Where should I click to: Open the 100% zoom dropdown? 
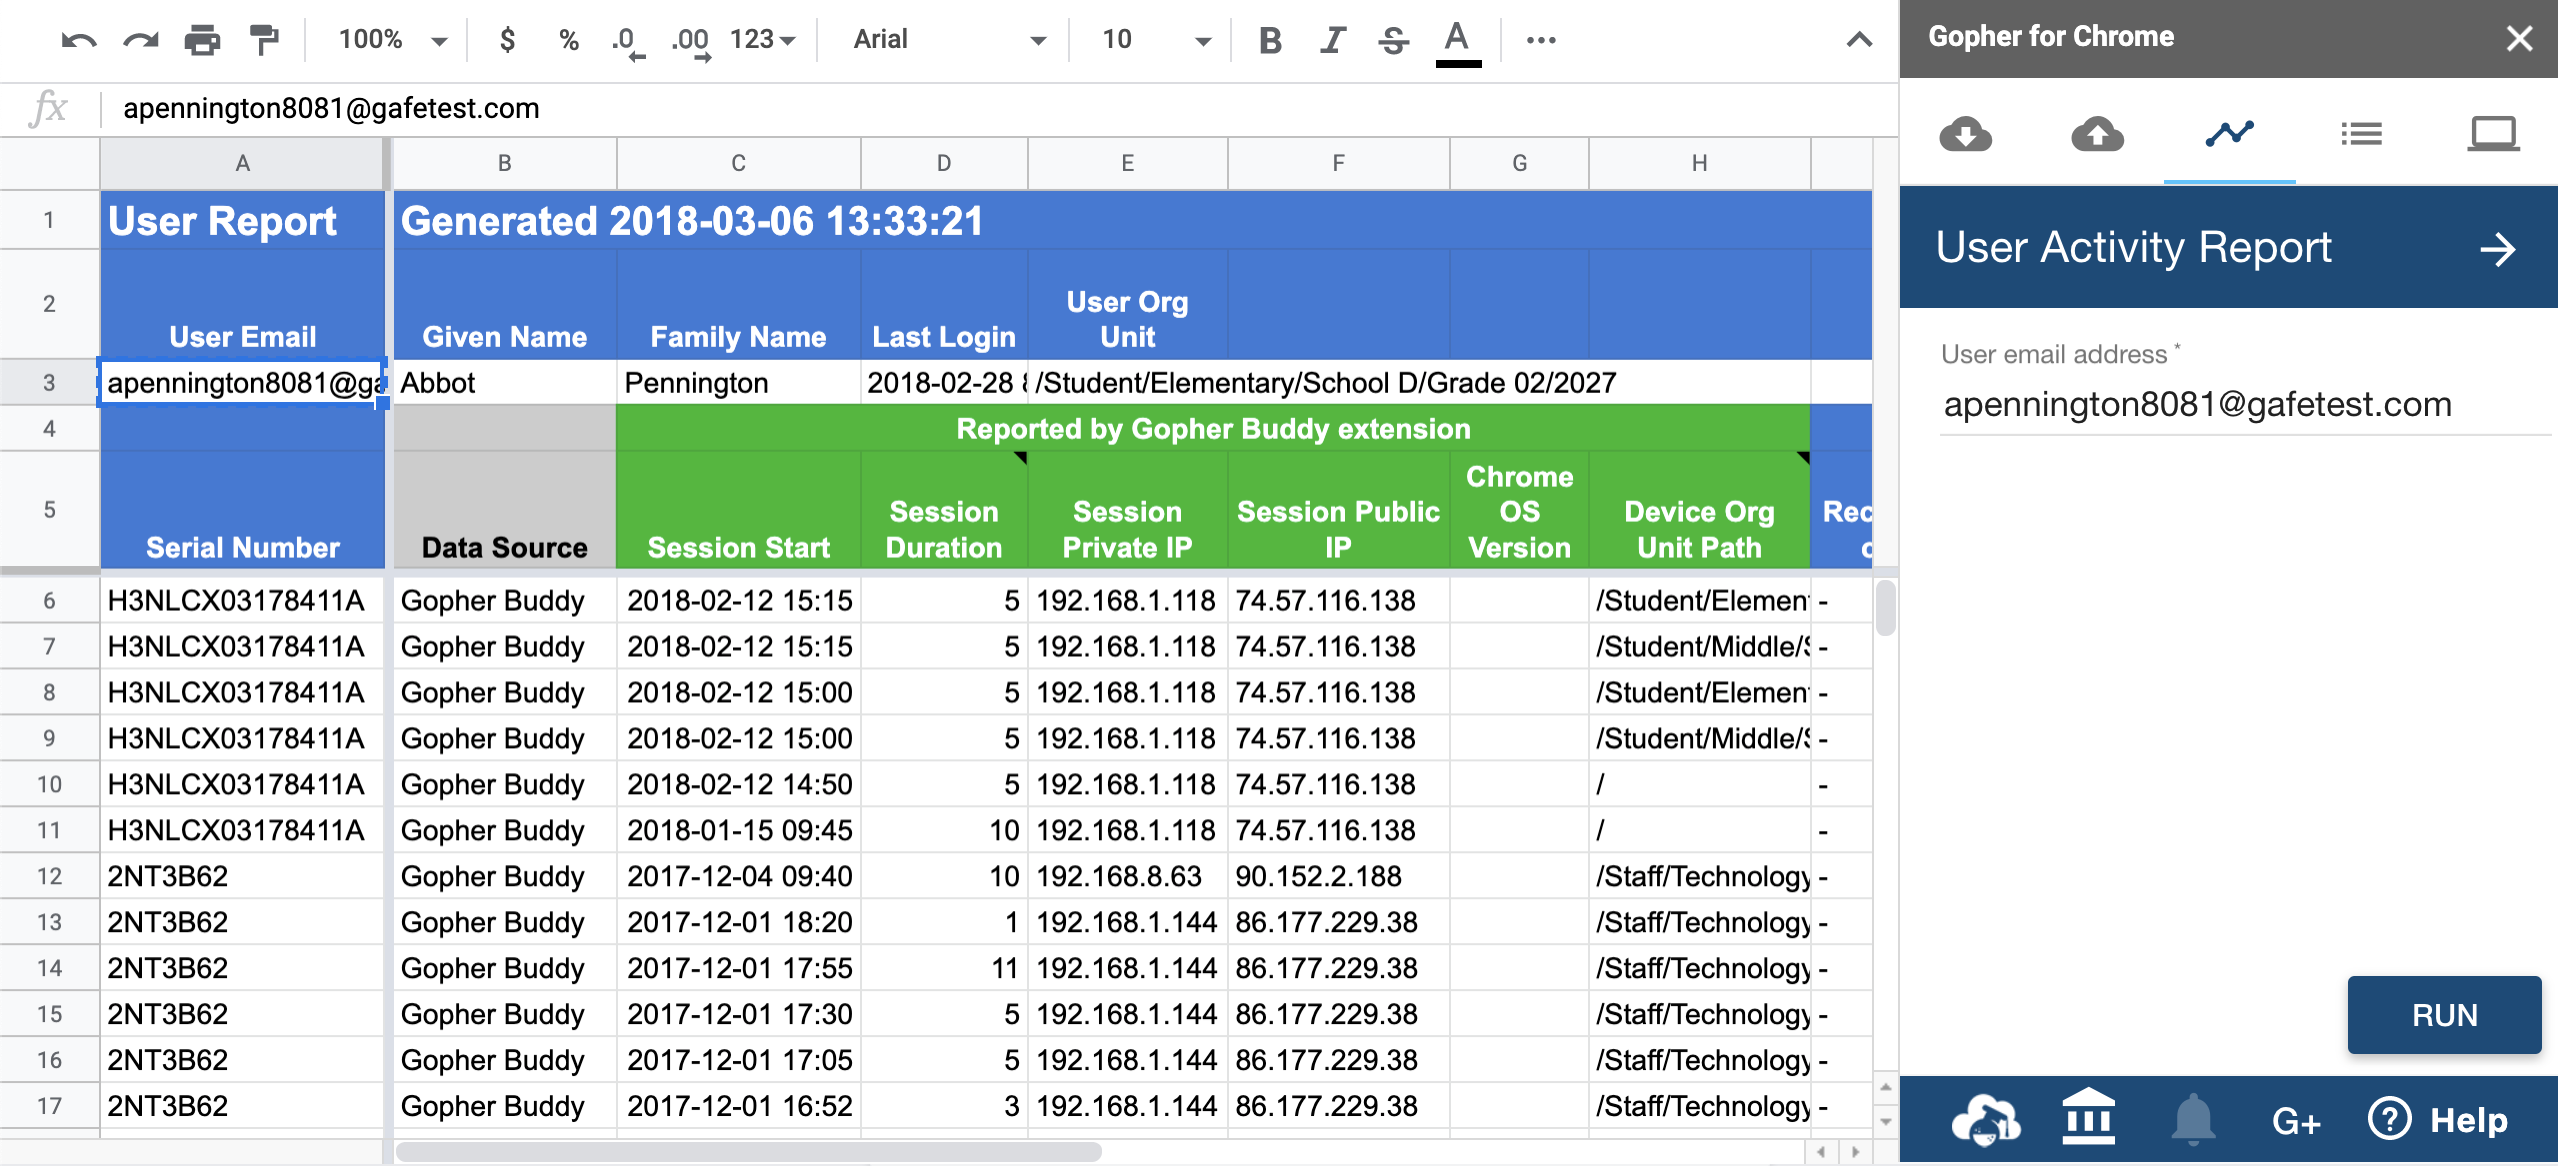pos(392,40)
